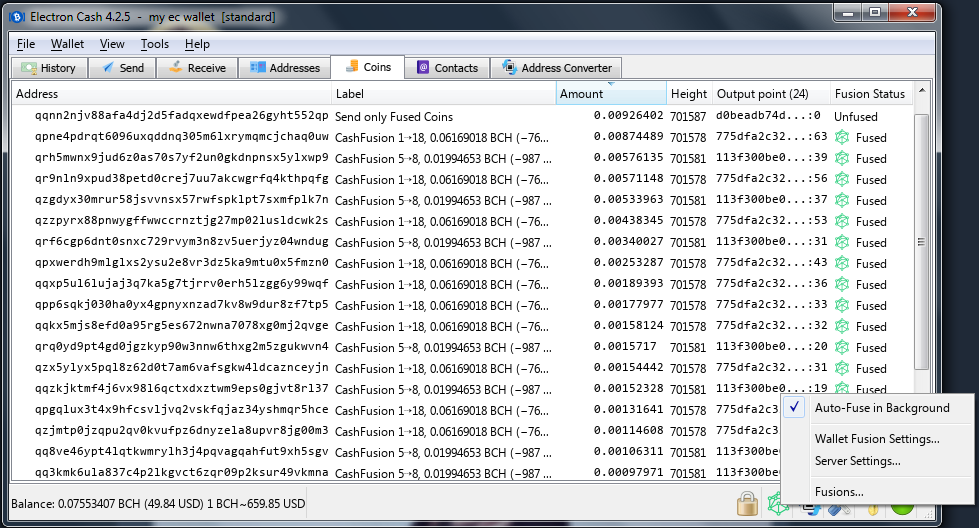
Task: Click the password lock icon in status bar
Action: pyautogui.click(x=747, y=503)
